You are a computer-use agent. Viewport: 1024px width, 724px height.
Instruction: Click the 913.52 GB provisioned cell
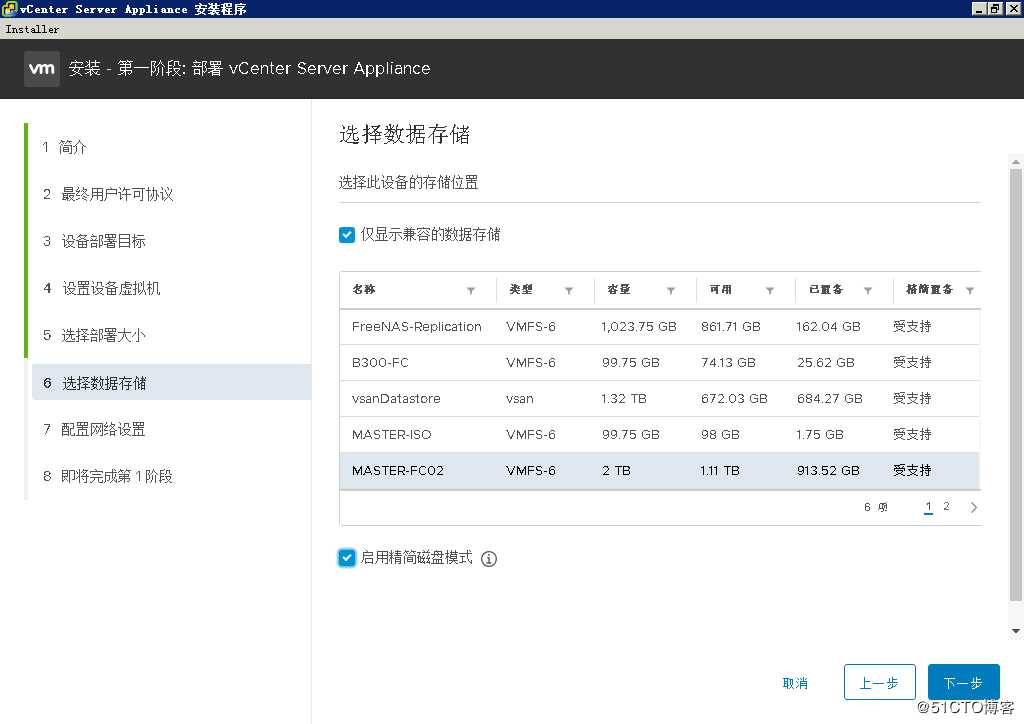pyautogui.click(x=828, y=471)
